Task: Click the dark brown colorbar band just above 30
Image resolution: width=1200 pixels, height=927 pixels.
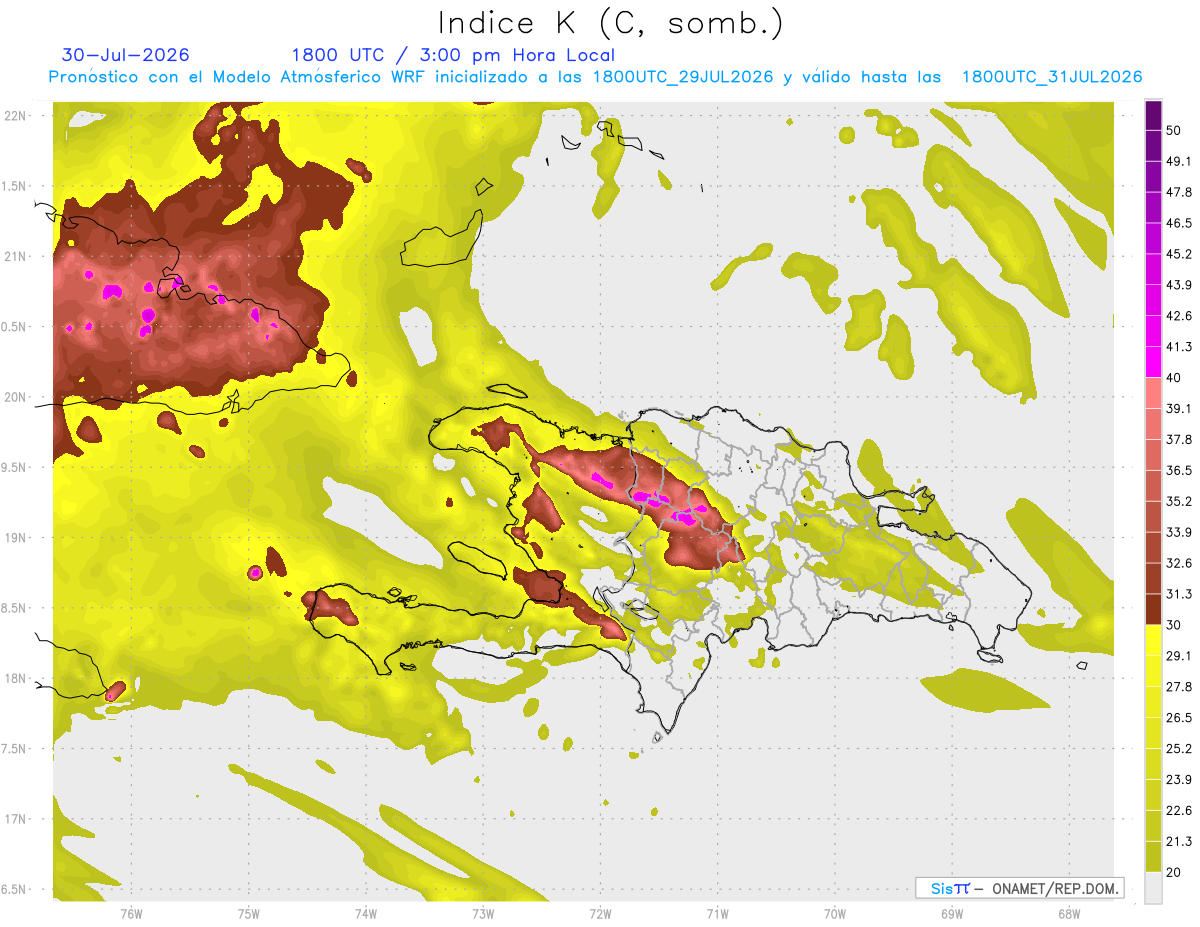Action: point(1153,610)
